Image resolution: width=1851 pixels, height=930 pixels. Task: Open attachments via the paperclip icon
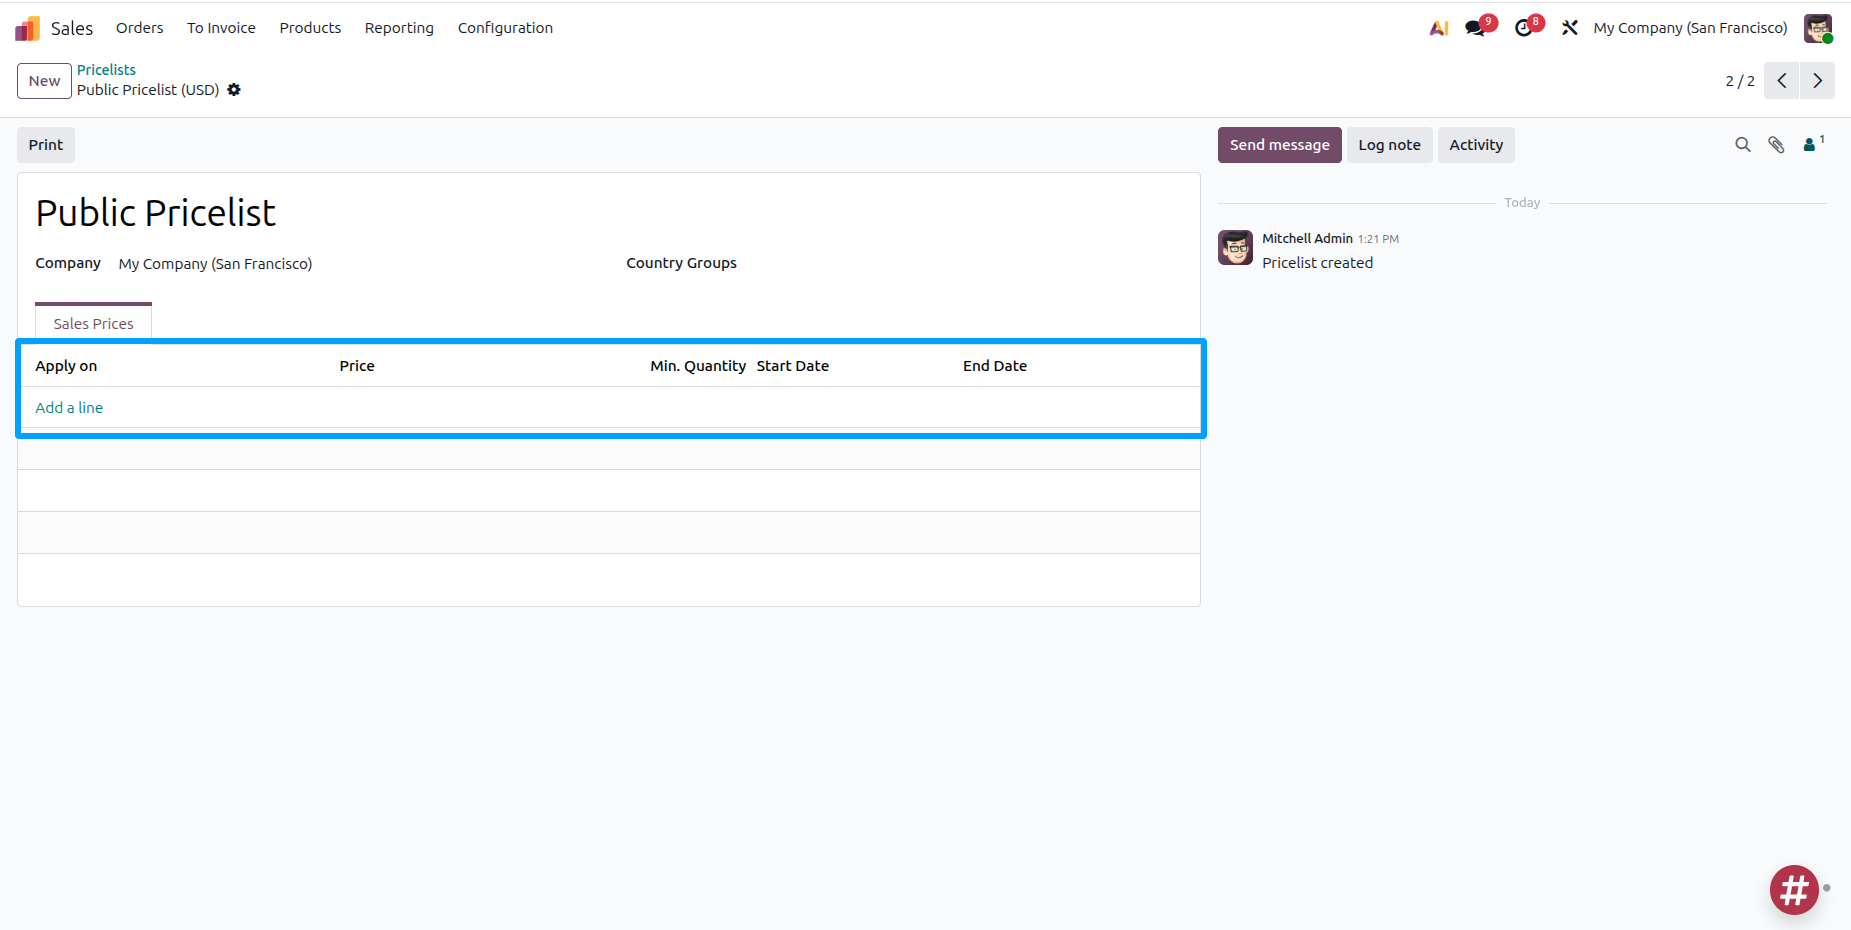[1776, 145]
